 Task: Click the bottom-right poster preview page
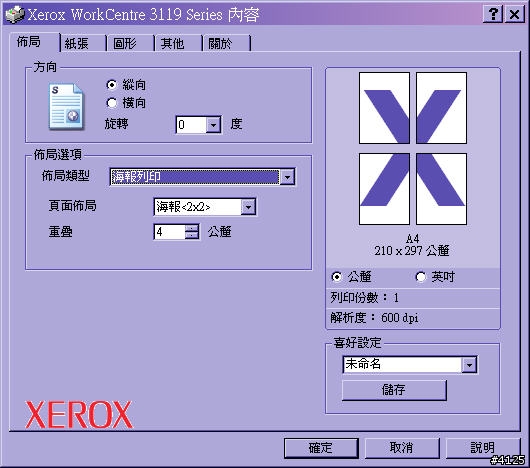pos(441,189)
